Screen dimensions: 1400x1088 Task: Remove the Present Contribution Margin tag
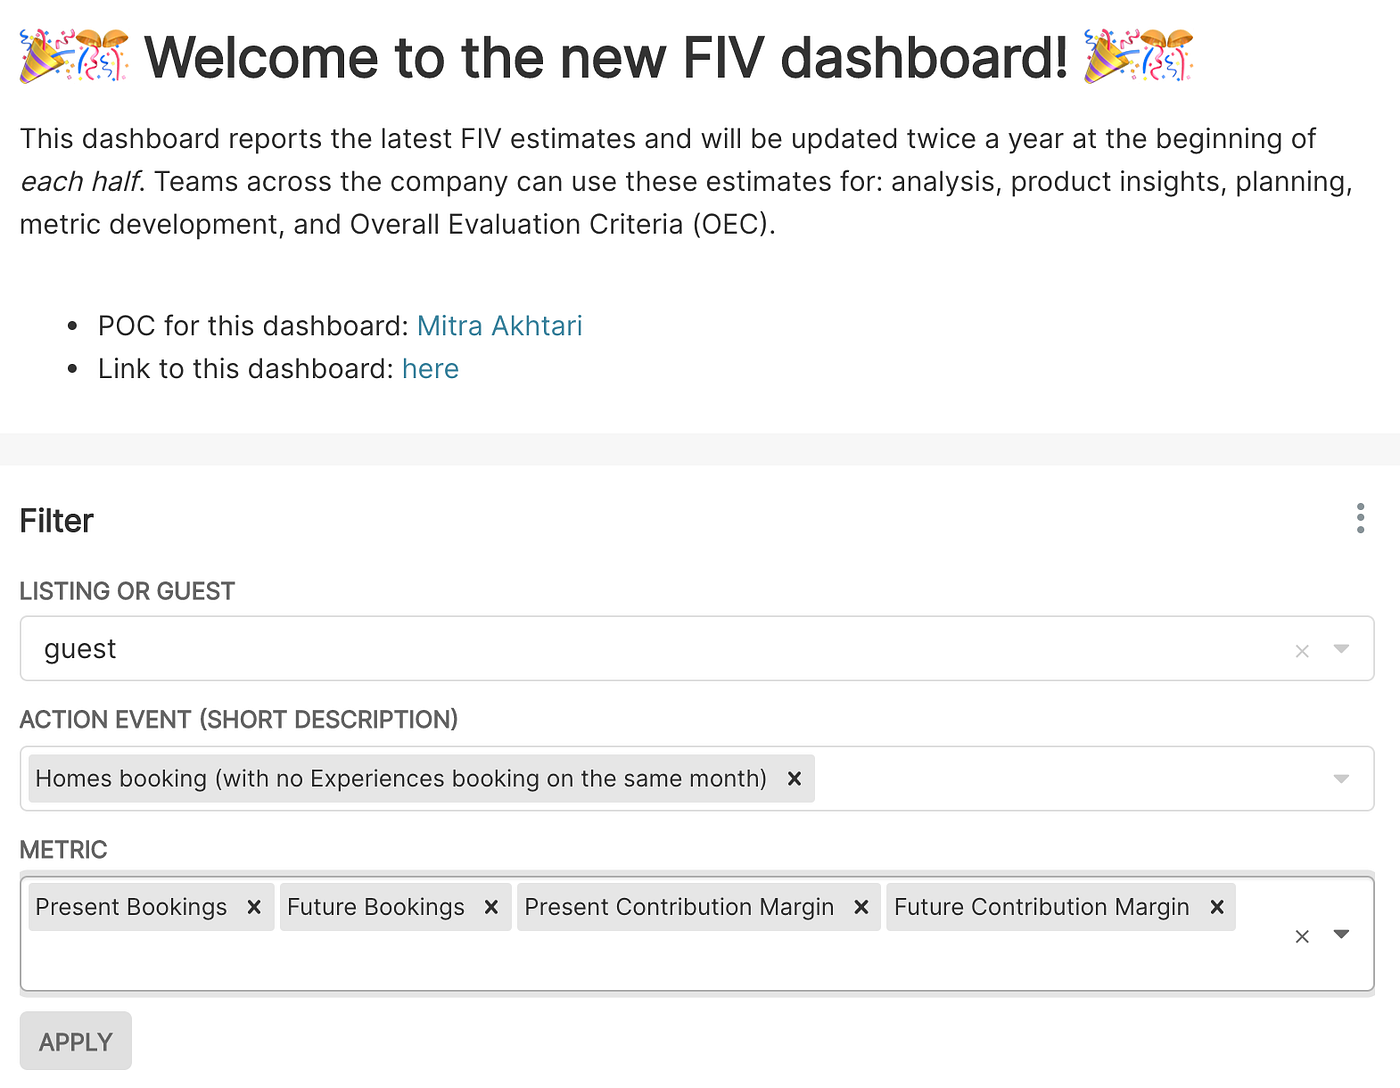click(x=861, y=907)
